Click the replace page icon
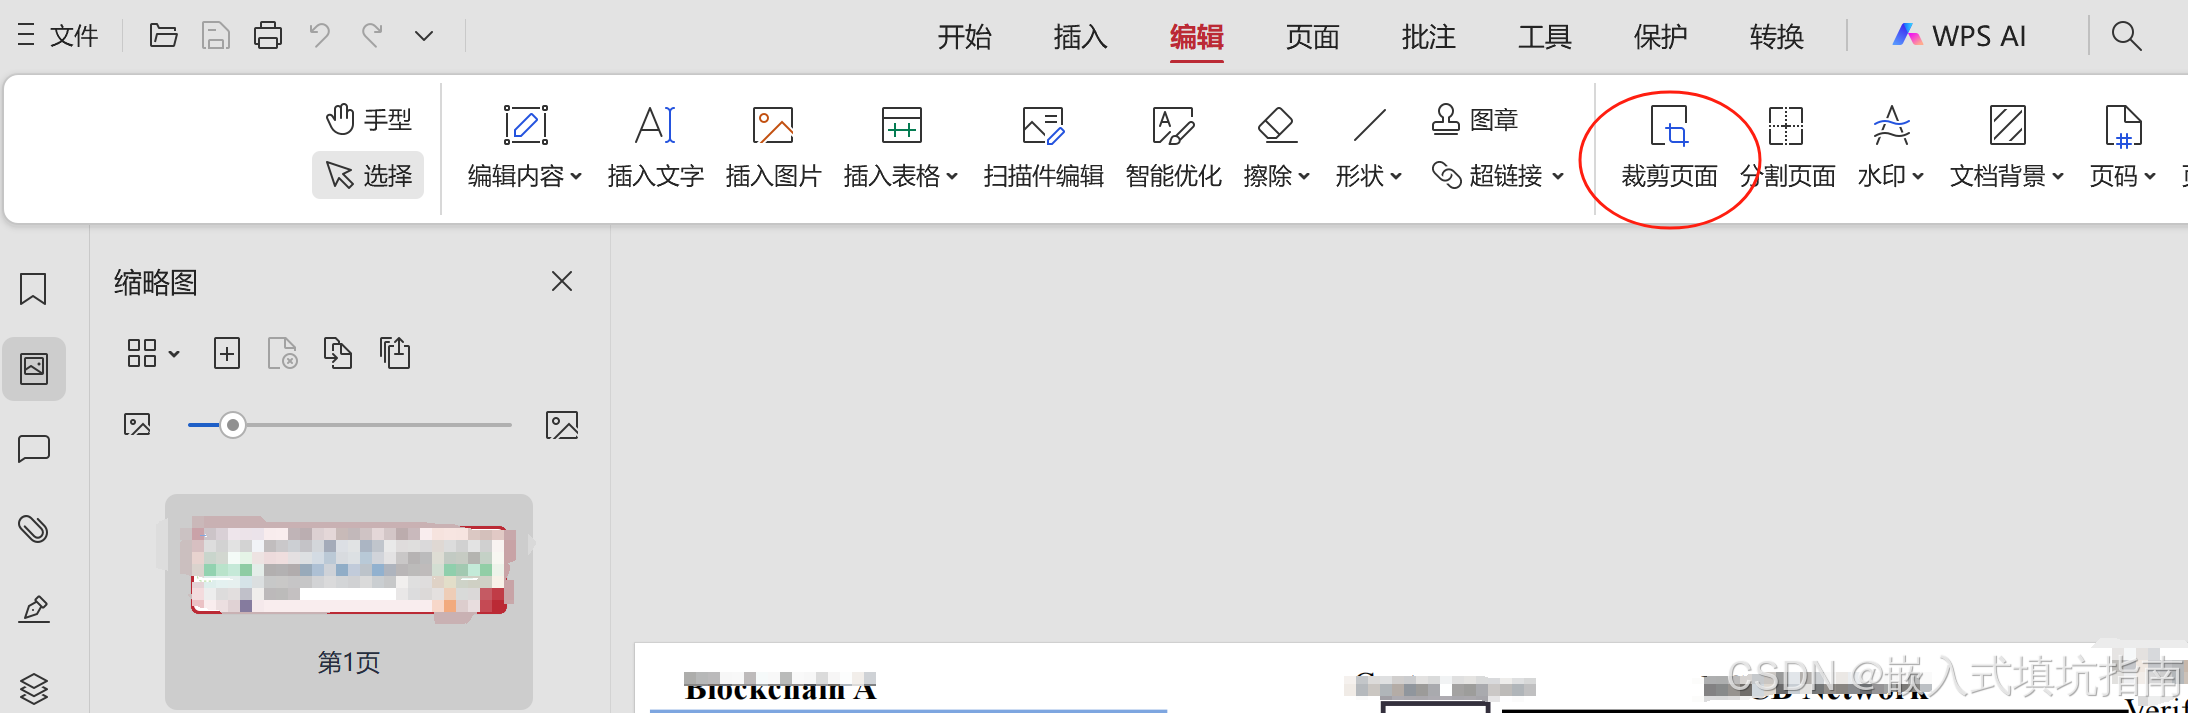This screenshot has height=713, width=2188. coord(395,353)
